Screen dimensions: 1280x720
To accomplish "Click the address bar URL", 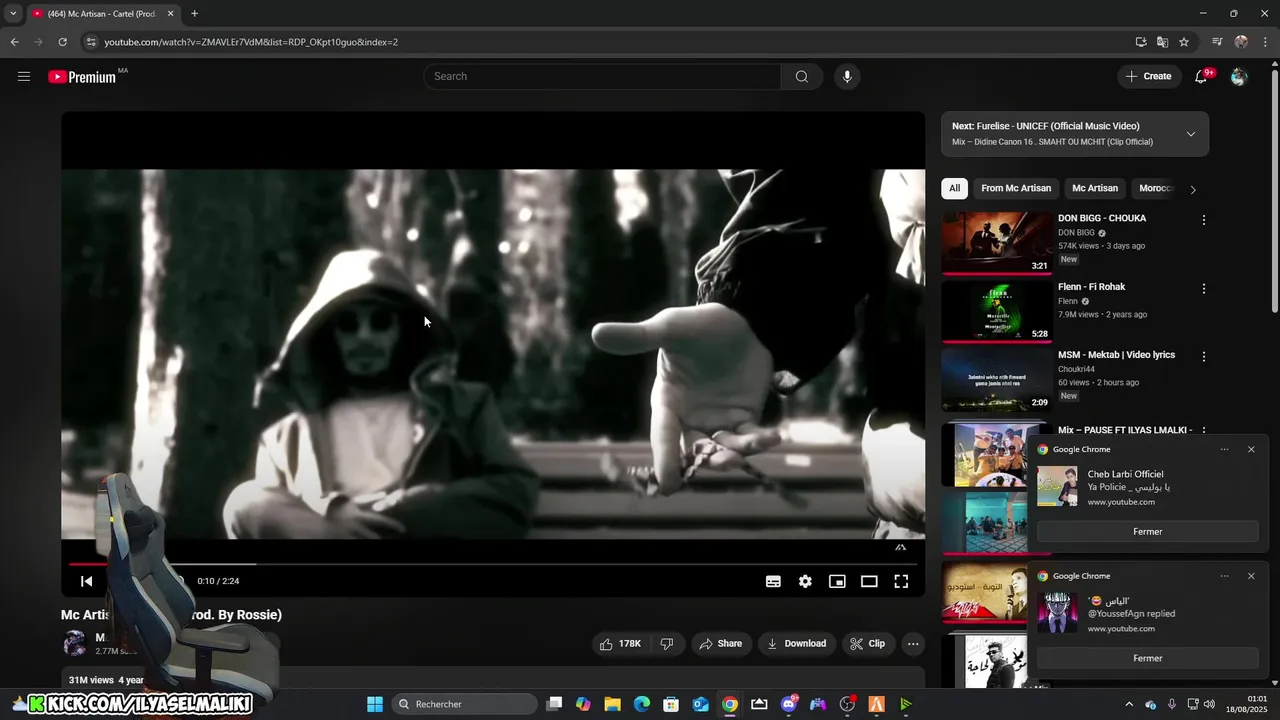I will coord(251,42).
